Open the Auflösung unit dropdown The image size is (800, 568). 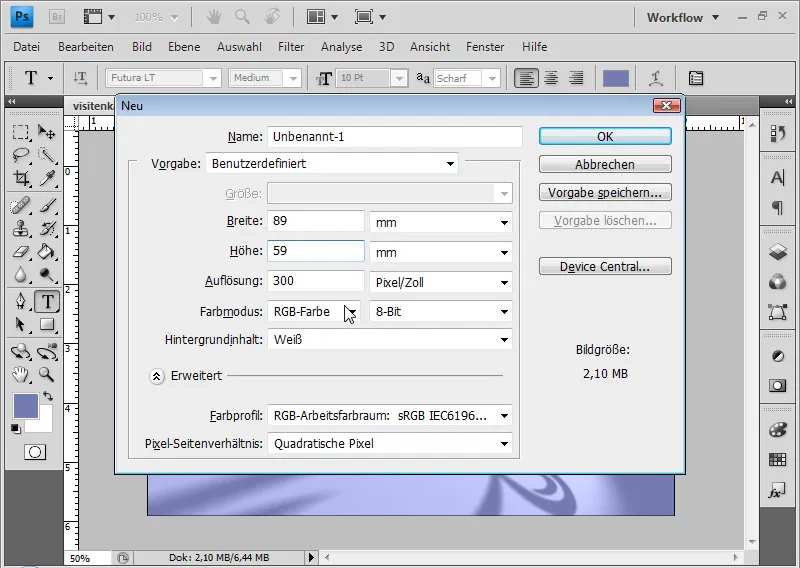pyautogui.click(x=441, y=282)
